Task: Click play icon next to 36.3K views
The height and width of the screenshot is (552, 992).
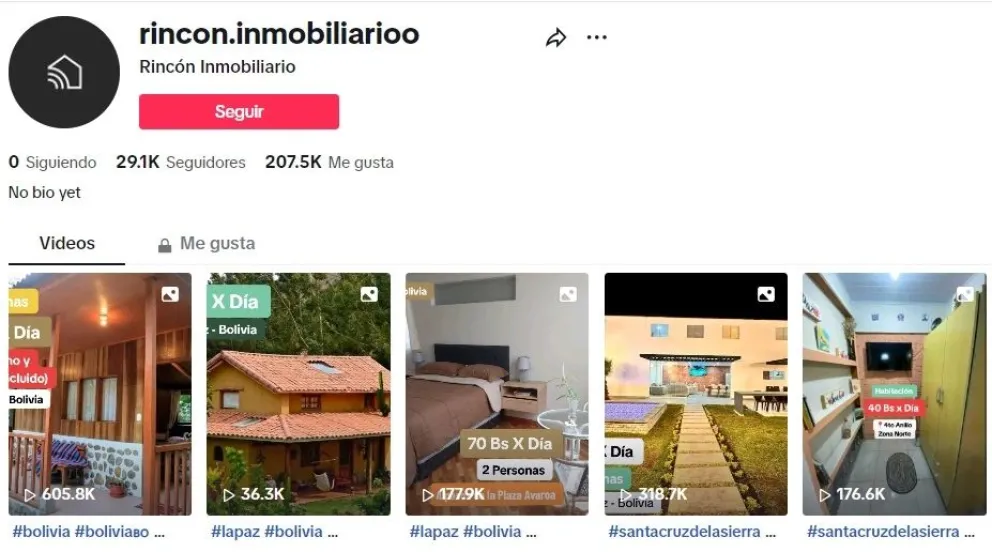Action: click(229, 494)
